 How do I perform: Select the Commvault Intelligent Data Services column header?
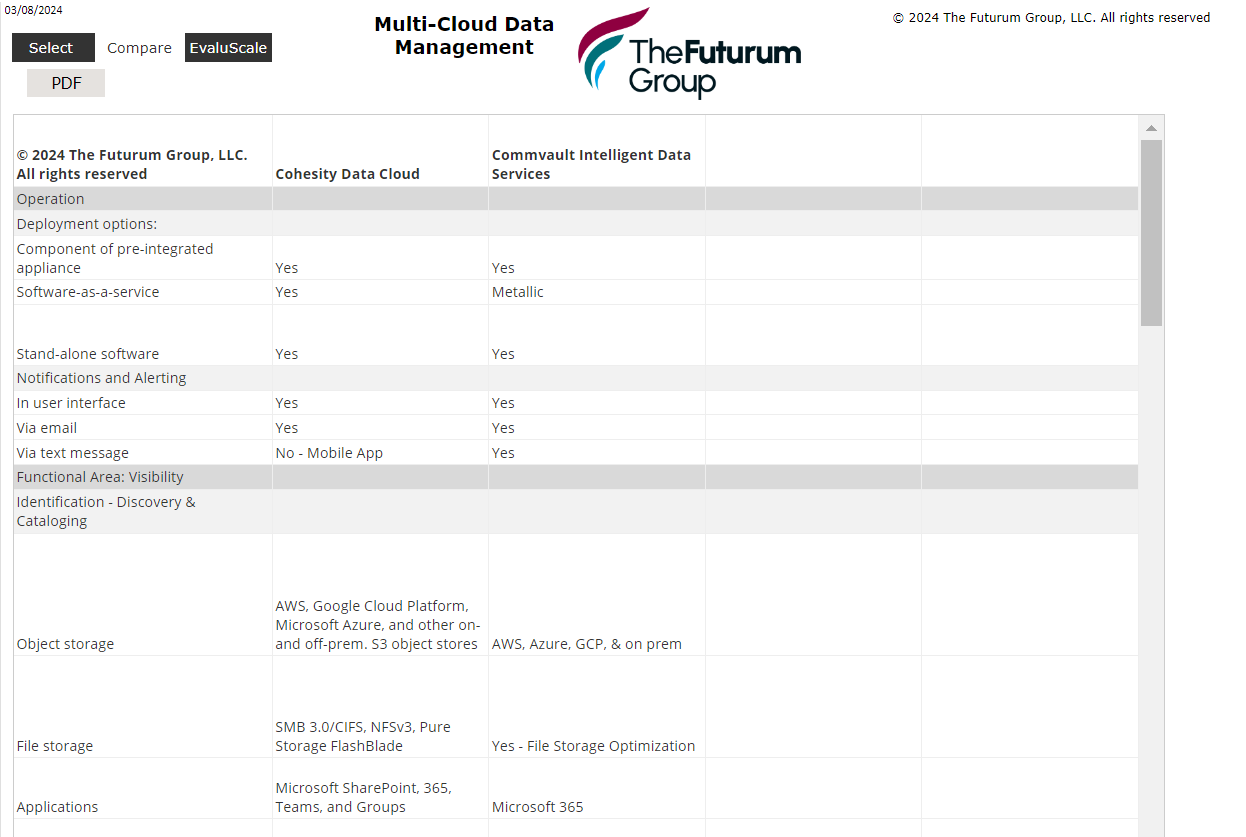(591, 164)
